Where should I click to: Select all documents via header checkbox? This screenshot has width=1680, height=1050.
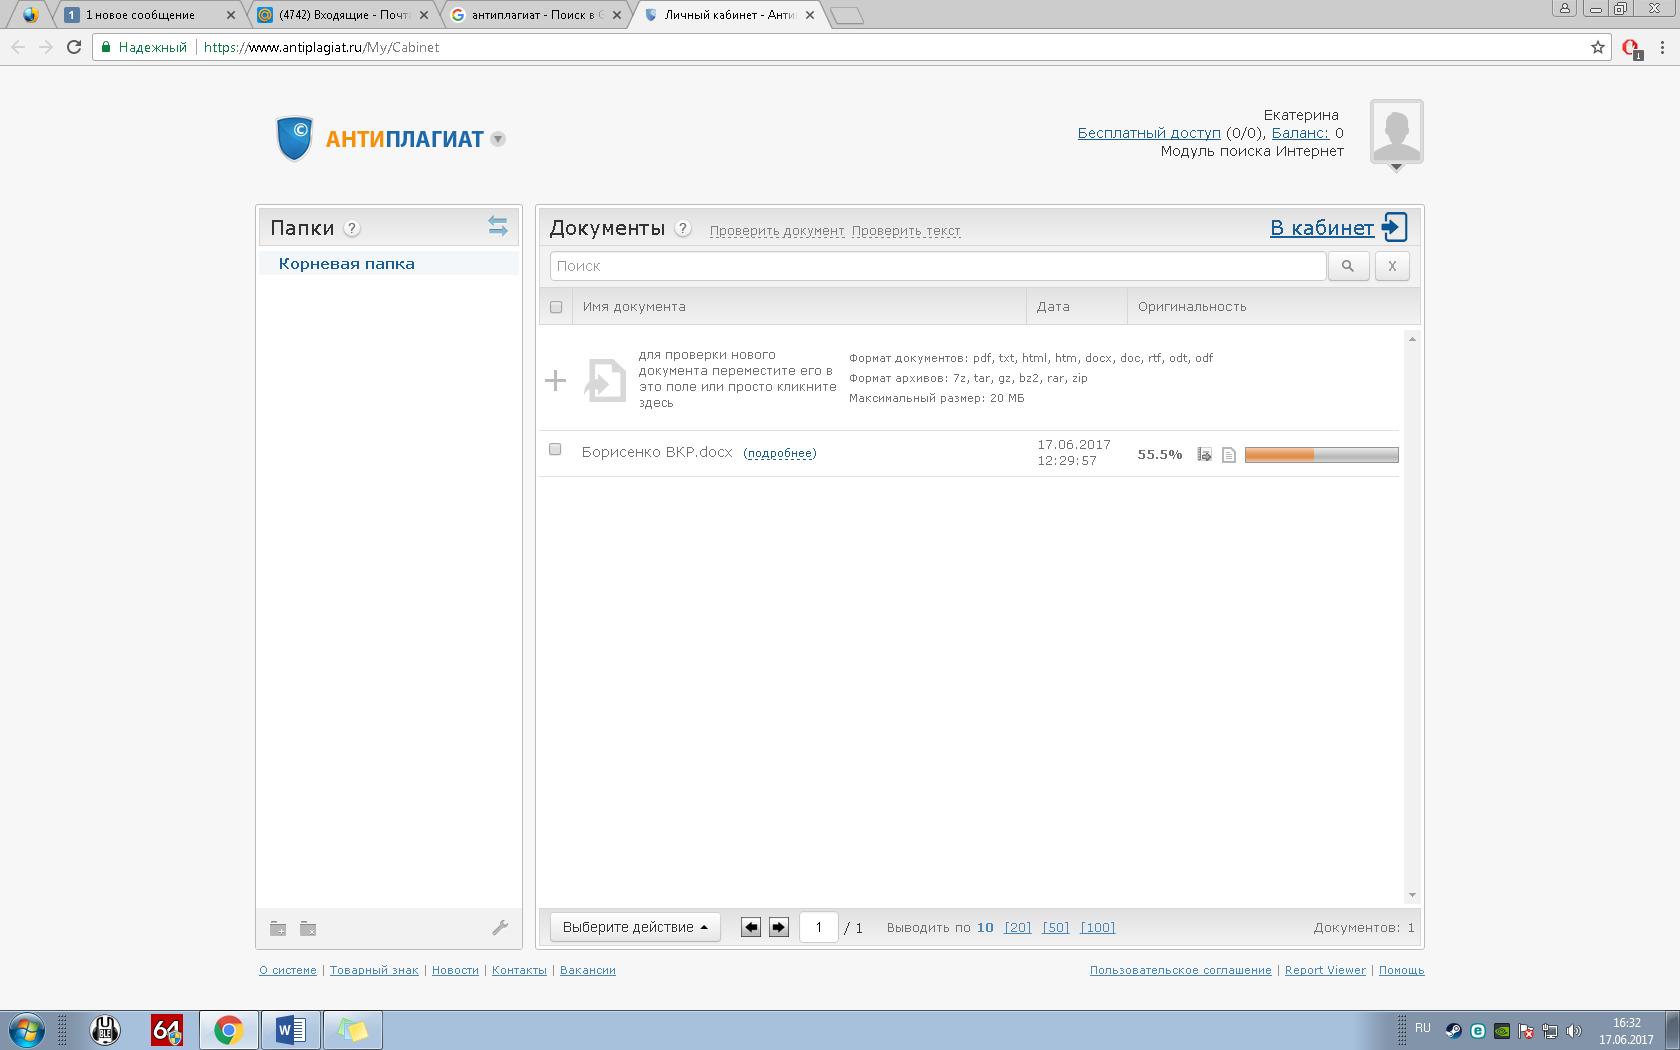pyautogui.click(x=556, y=307)
